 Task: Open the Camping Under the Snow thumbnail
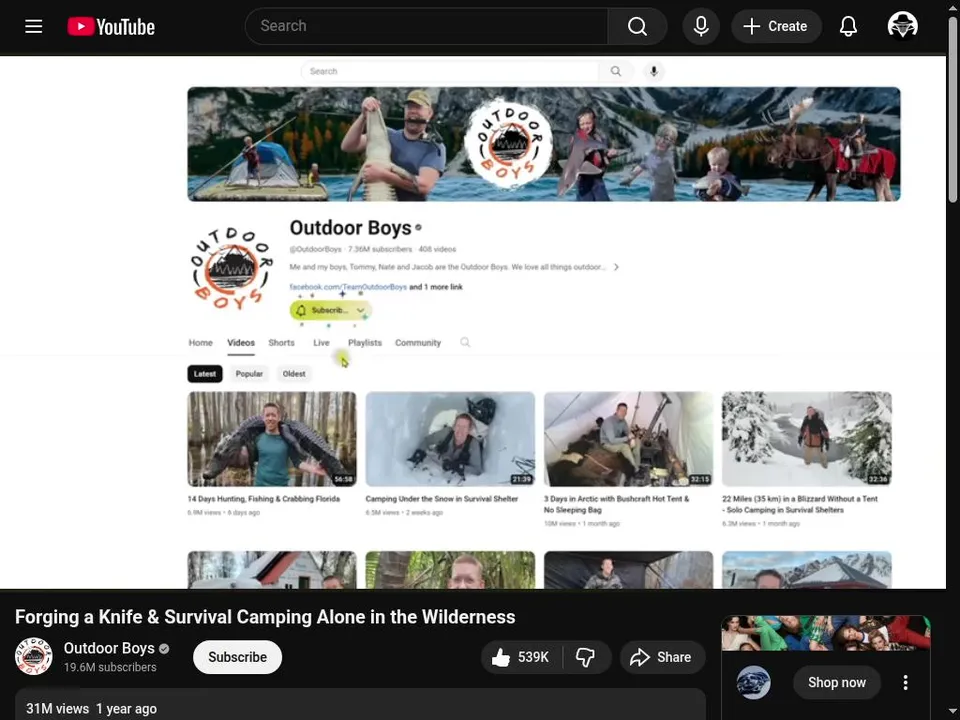click(x=450, y=439)
